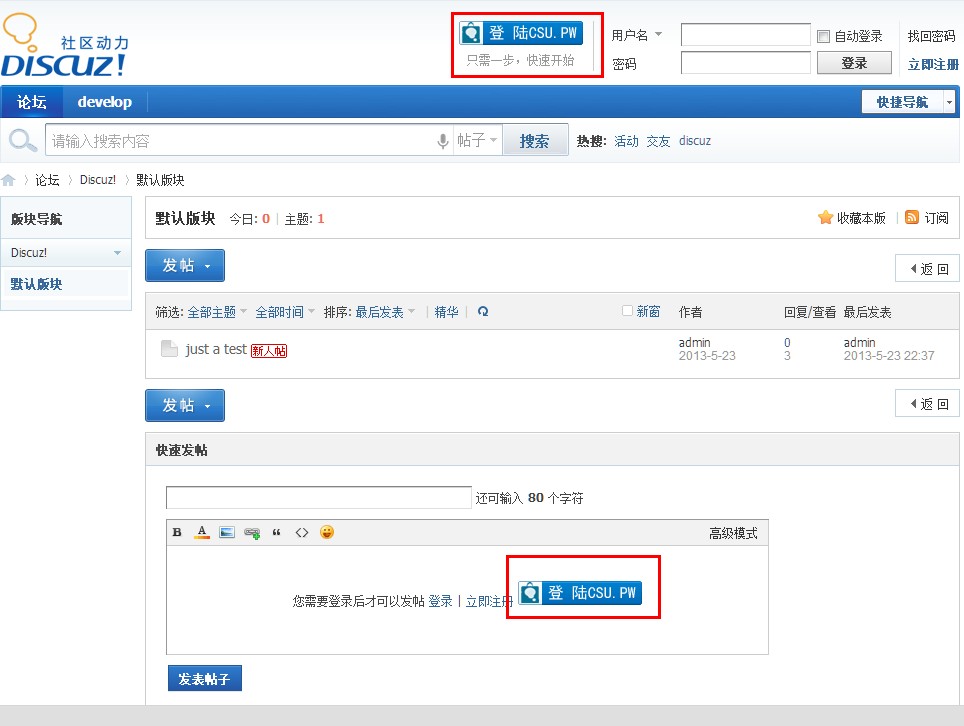The width and height of the screenshot is (964, 726).
Task: Click the insert link icon
Action: click(252, 533)
